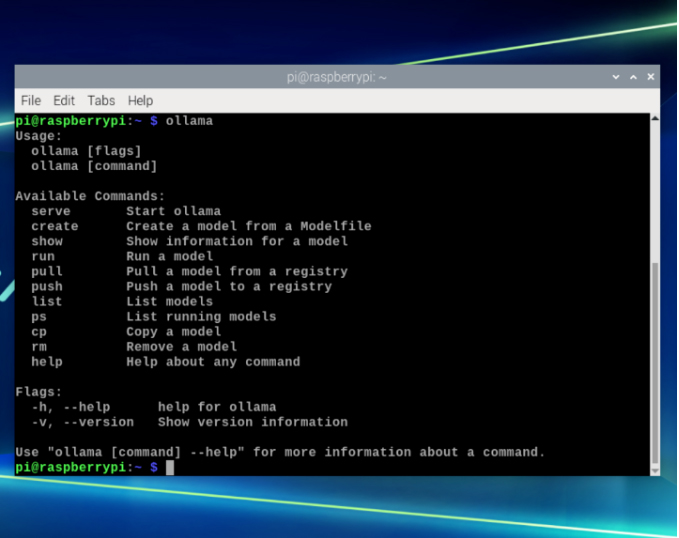Click the '-h, --help' flag
Screen dimensions: 679x538
pos(71,407)
